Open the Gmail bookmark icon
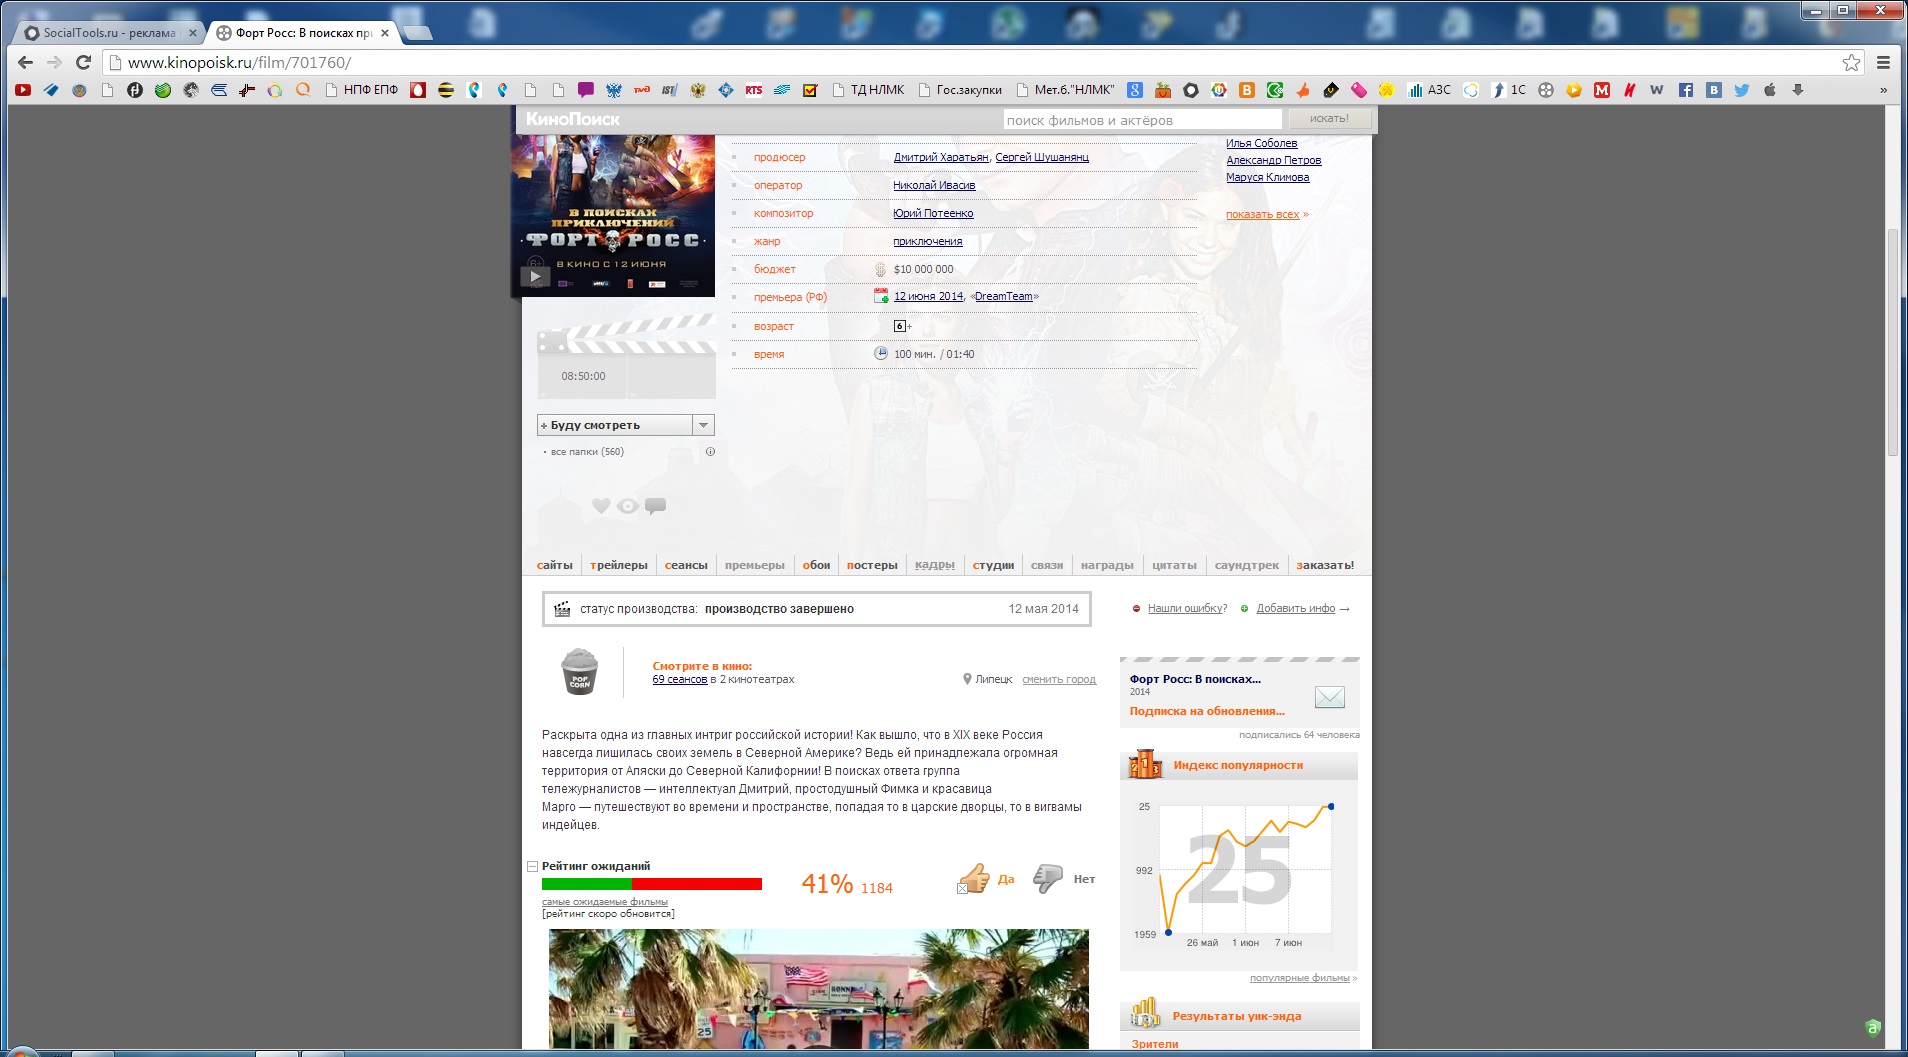The height and width of the screenshot is (1057, 1908). pos(1602,90)
